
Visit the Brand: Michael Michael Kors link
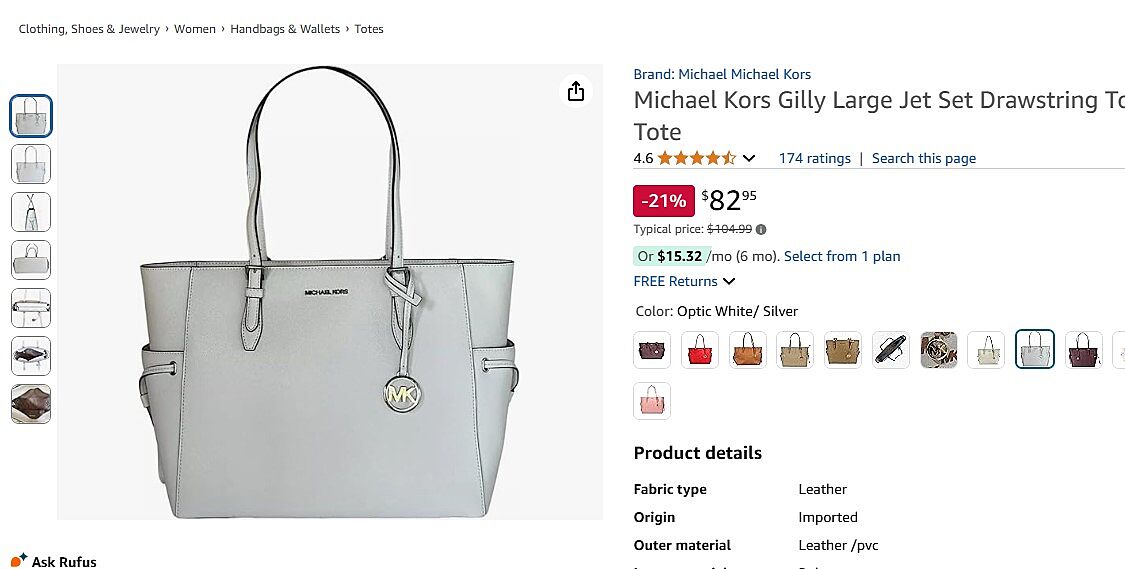[x=722, y=74]
